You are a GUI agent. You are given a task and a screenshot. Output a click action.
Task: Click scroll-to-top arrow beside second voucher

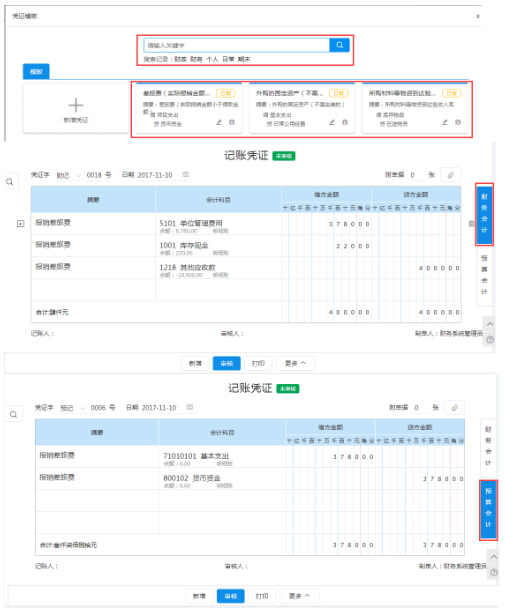[x=494, y=557]
